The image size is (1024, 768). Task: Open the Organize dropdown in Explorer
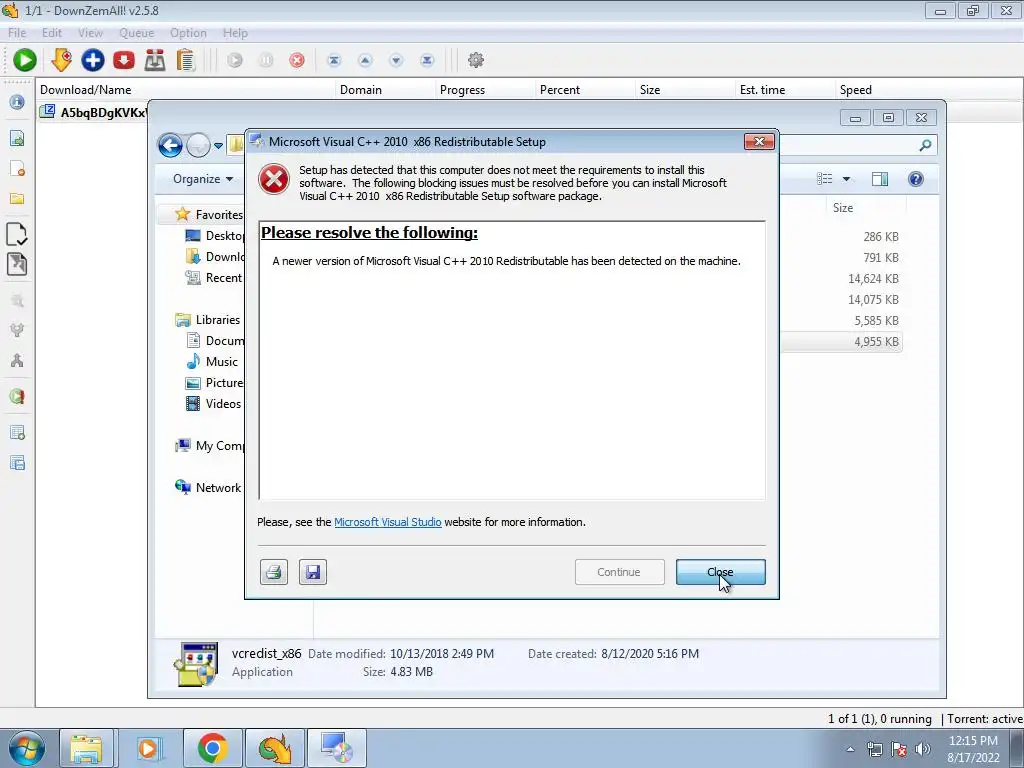(202, 179)
